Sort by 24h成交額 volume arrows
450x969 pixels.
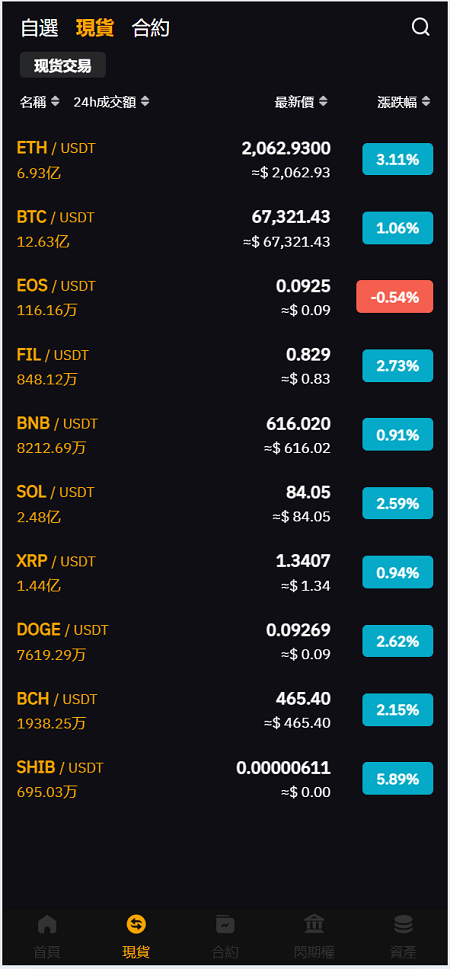(x=145, y=101)
